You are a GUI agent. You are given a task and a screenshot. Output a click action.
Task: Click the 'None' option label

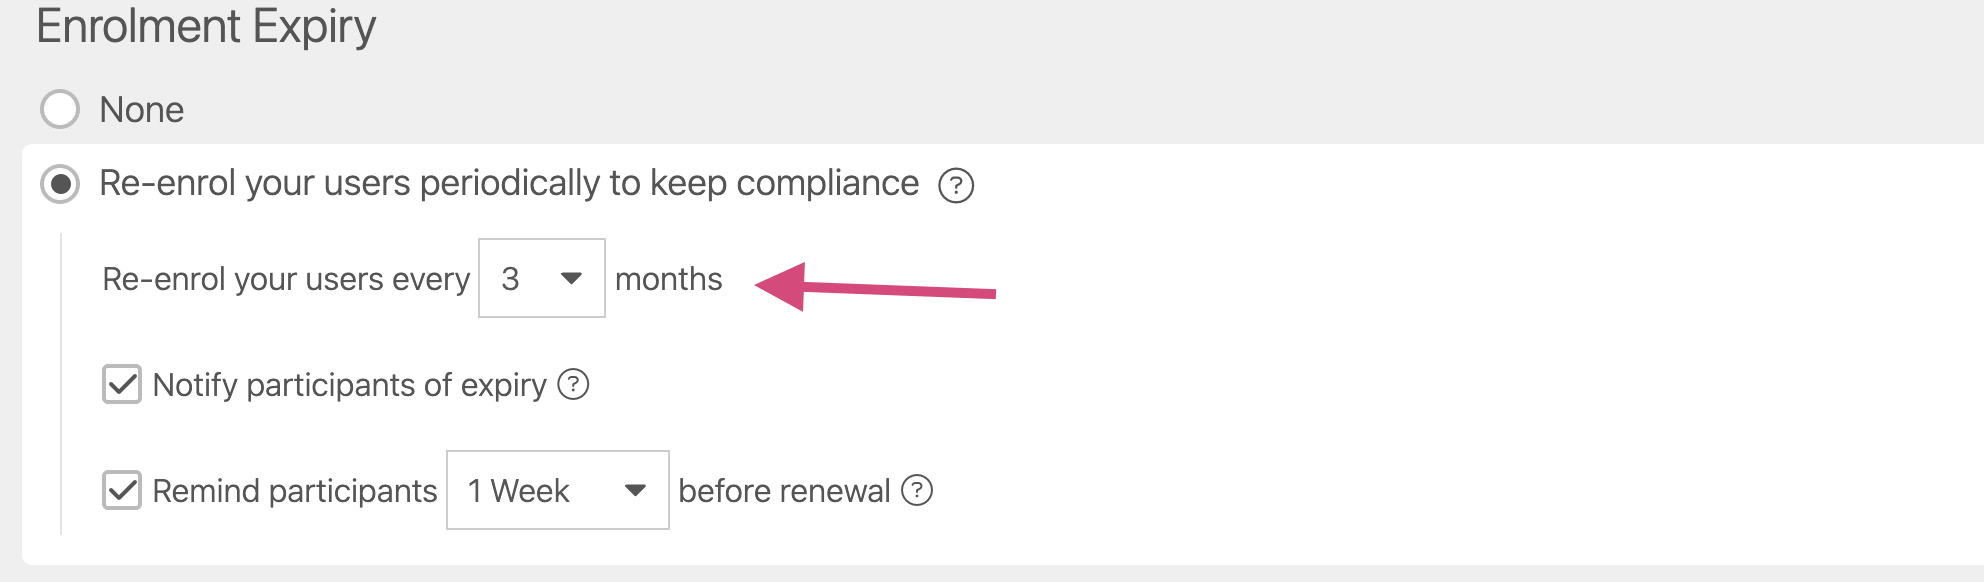[x=142, y=110]
